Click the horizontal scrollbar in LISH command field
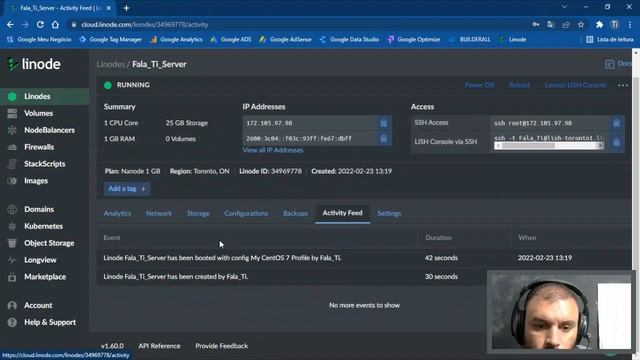Screen dimensions: 640x360 point(549,146)
